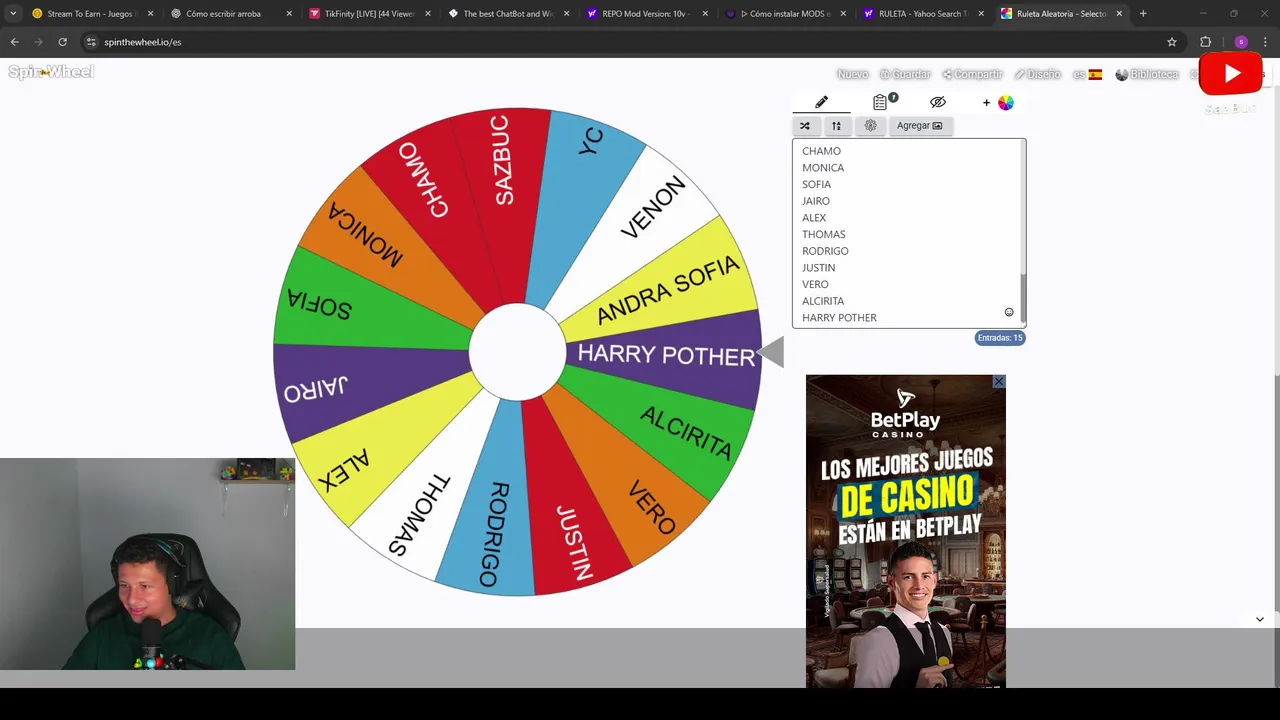Image resolution: width=1280 pixels, height=720 pixels.
Task: Open browser extensions puzzle icon
Action: click(1206, 42)
